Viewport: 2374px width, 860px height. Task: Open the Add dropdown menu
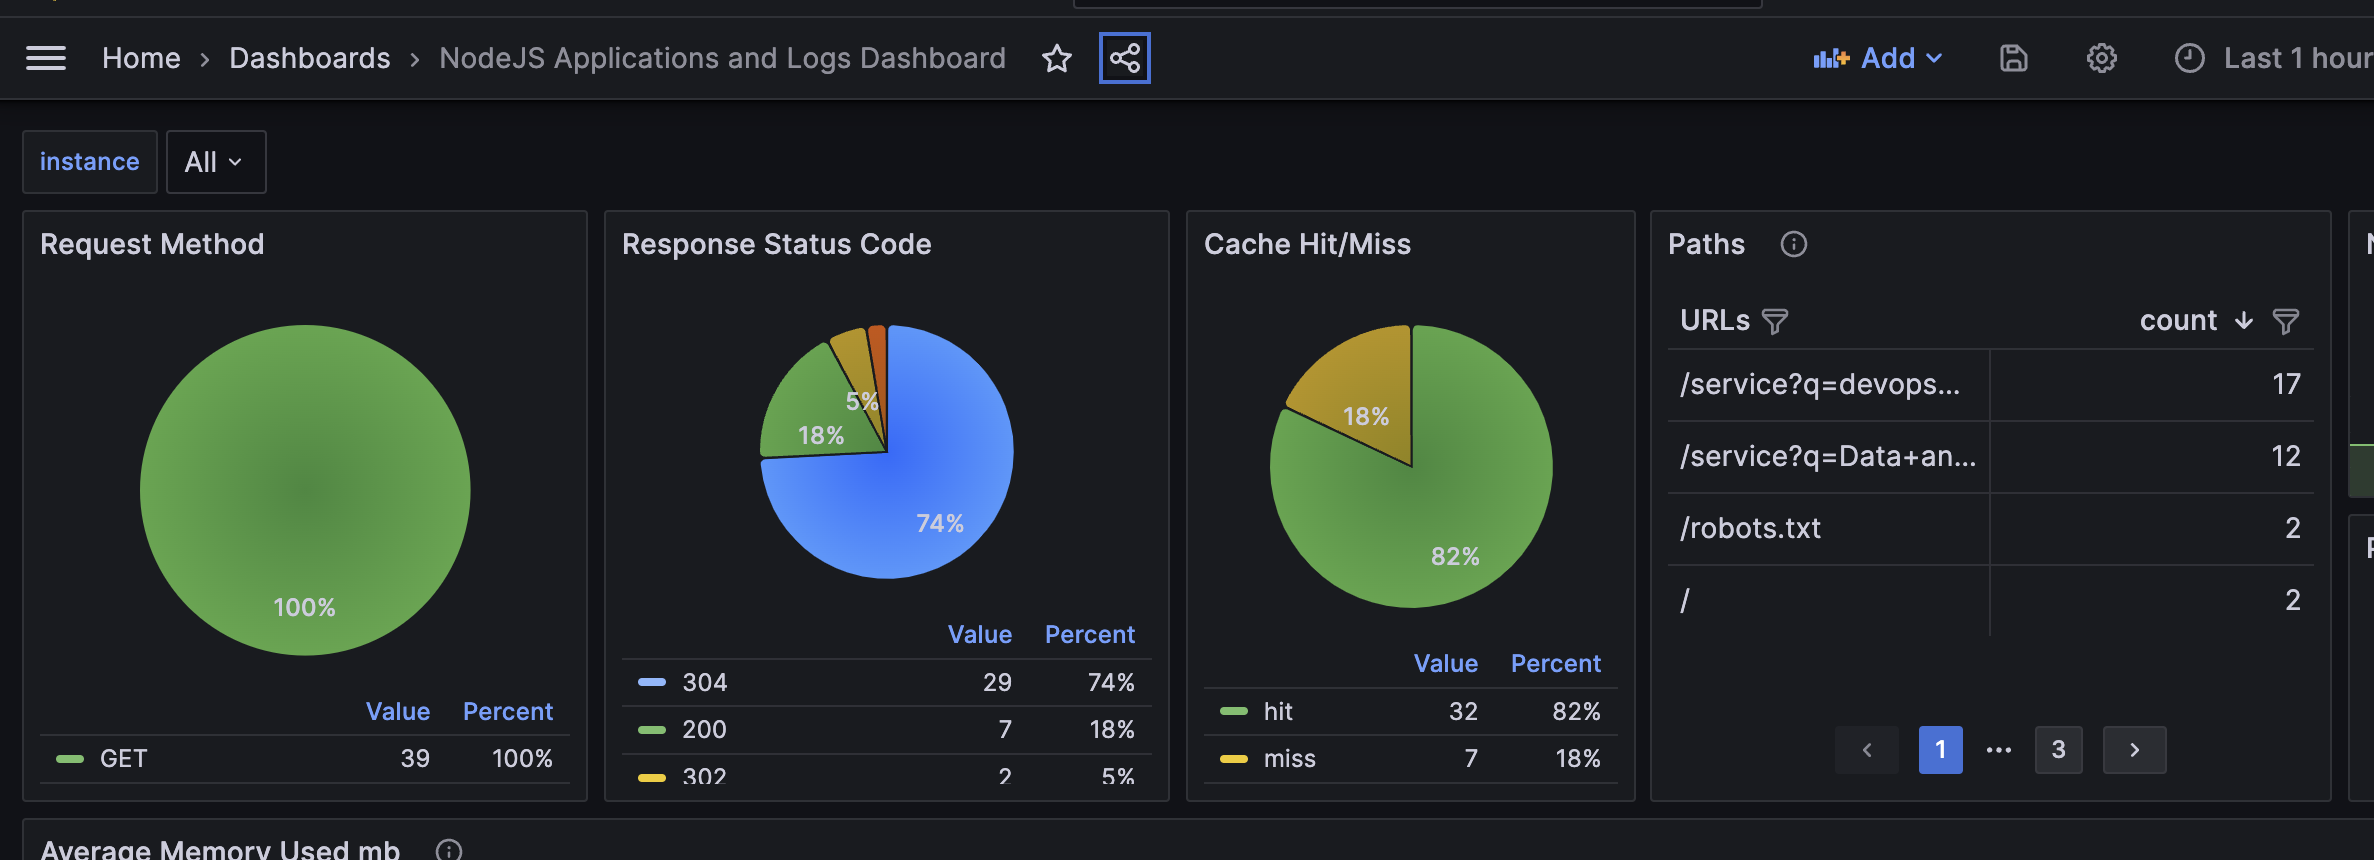[1878, 58]
